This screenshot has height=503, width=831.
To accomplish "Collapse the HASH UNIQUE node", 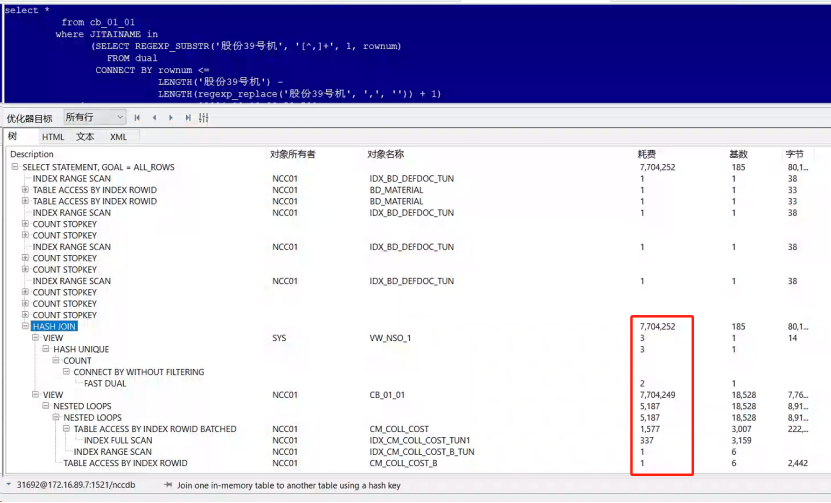I will [46, 349].
